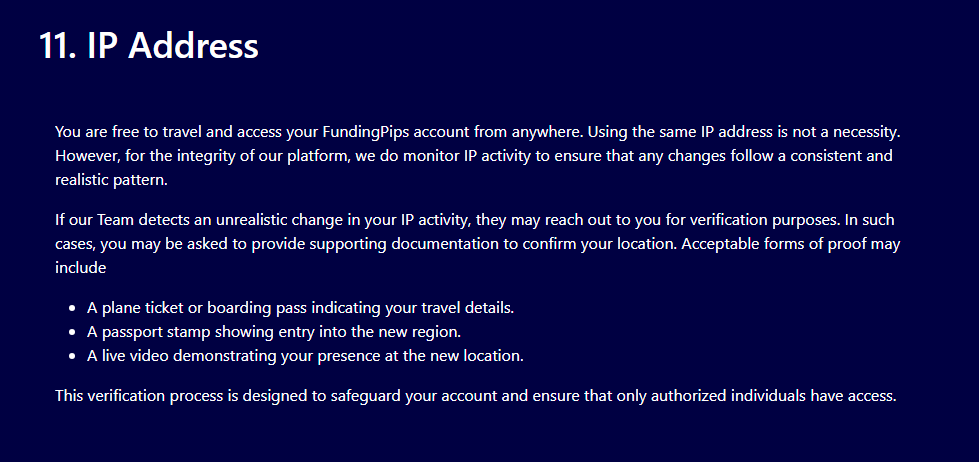Click the "11. IP Address" heading
Image resolution: width=979 pixels, height=462 pixels.
149,46
